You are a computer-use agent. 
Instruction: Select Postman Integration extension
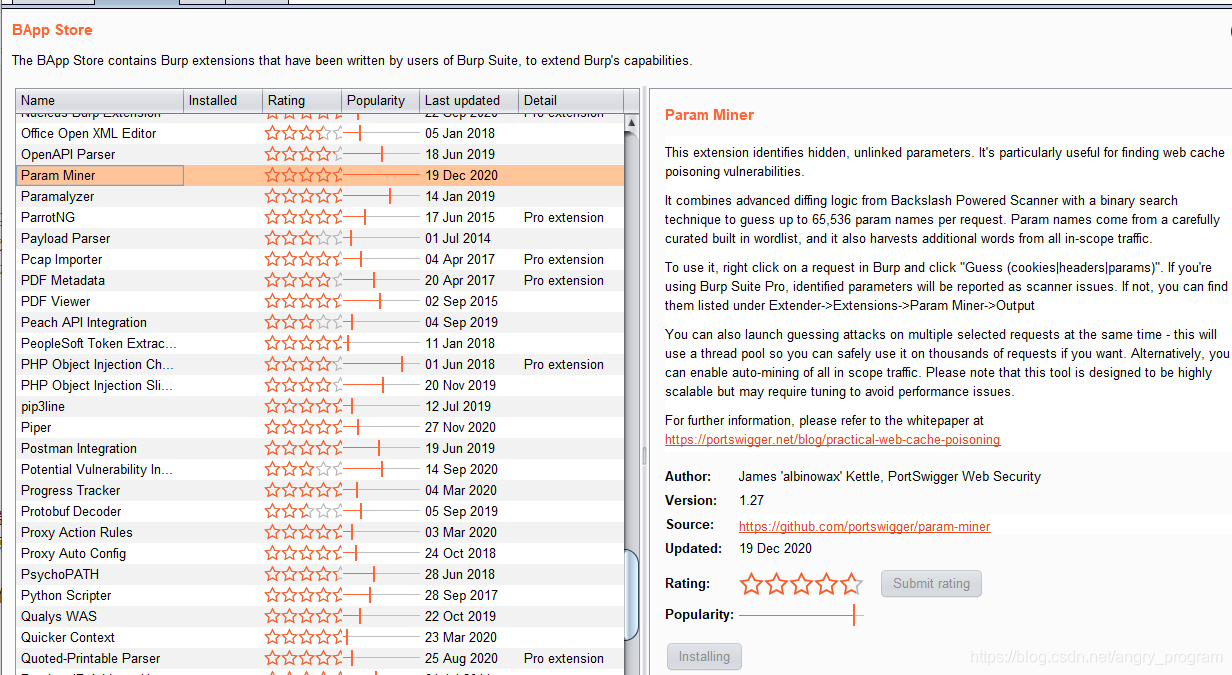pyautogui.click(x=320, y=448)
